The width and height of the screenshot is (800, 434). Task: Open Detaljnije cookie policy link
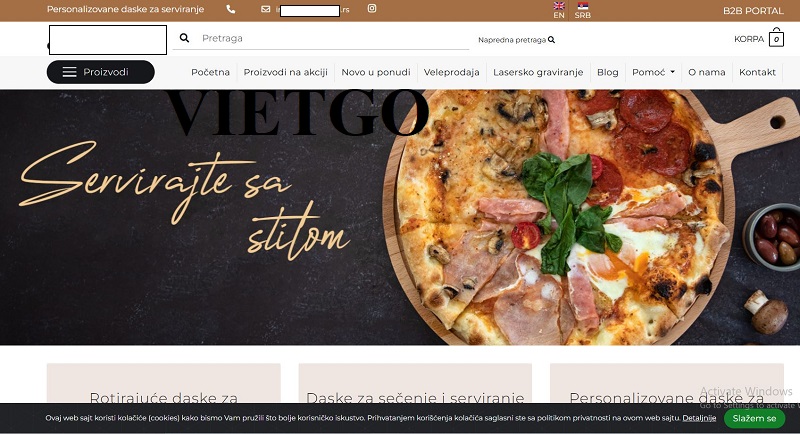coord(699,418)
